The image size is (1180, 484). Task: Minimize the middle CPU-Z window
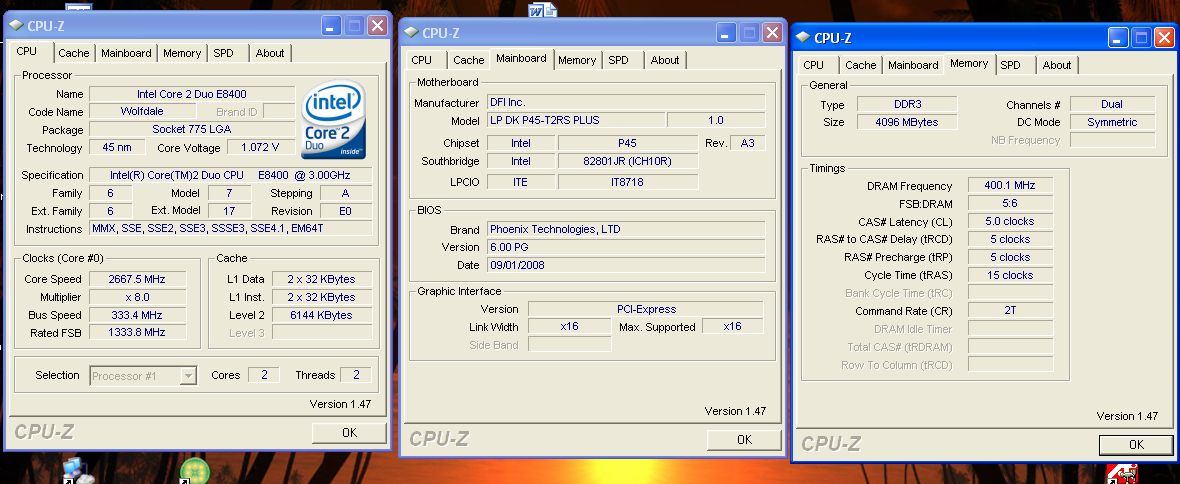[x=726, y=32]
